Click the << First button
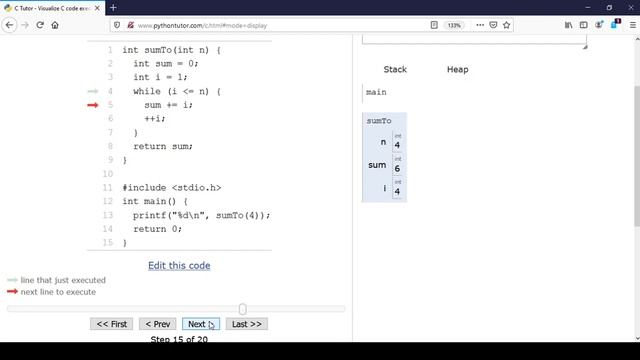Viewport: 640px width, 360px height. coord(111,324)
